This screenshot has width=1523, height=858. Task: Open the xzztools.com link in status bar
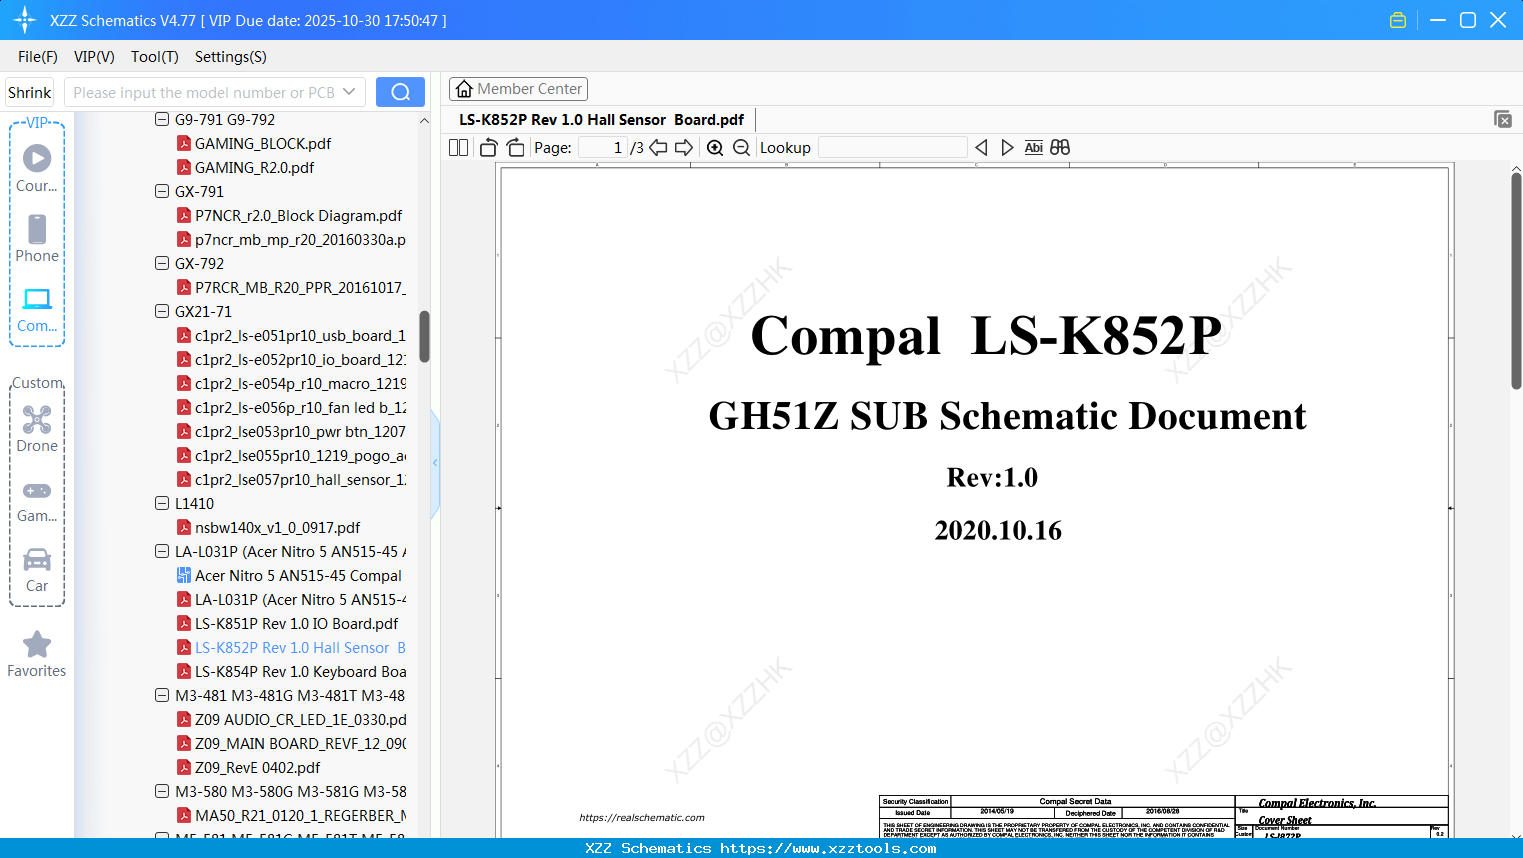coord(828,848)
